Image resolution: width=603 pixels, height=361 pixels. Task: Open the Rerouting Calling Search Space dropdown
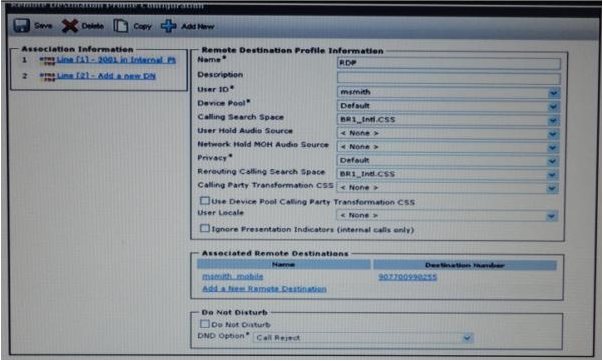[x=448, y=174]
